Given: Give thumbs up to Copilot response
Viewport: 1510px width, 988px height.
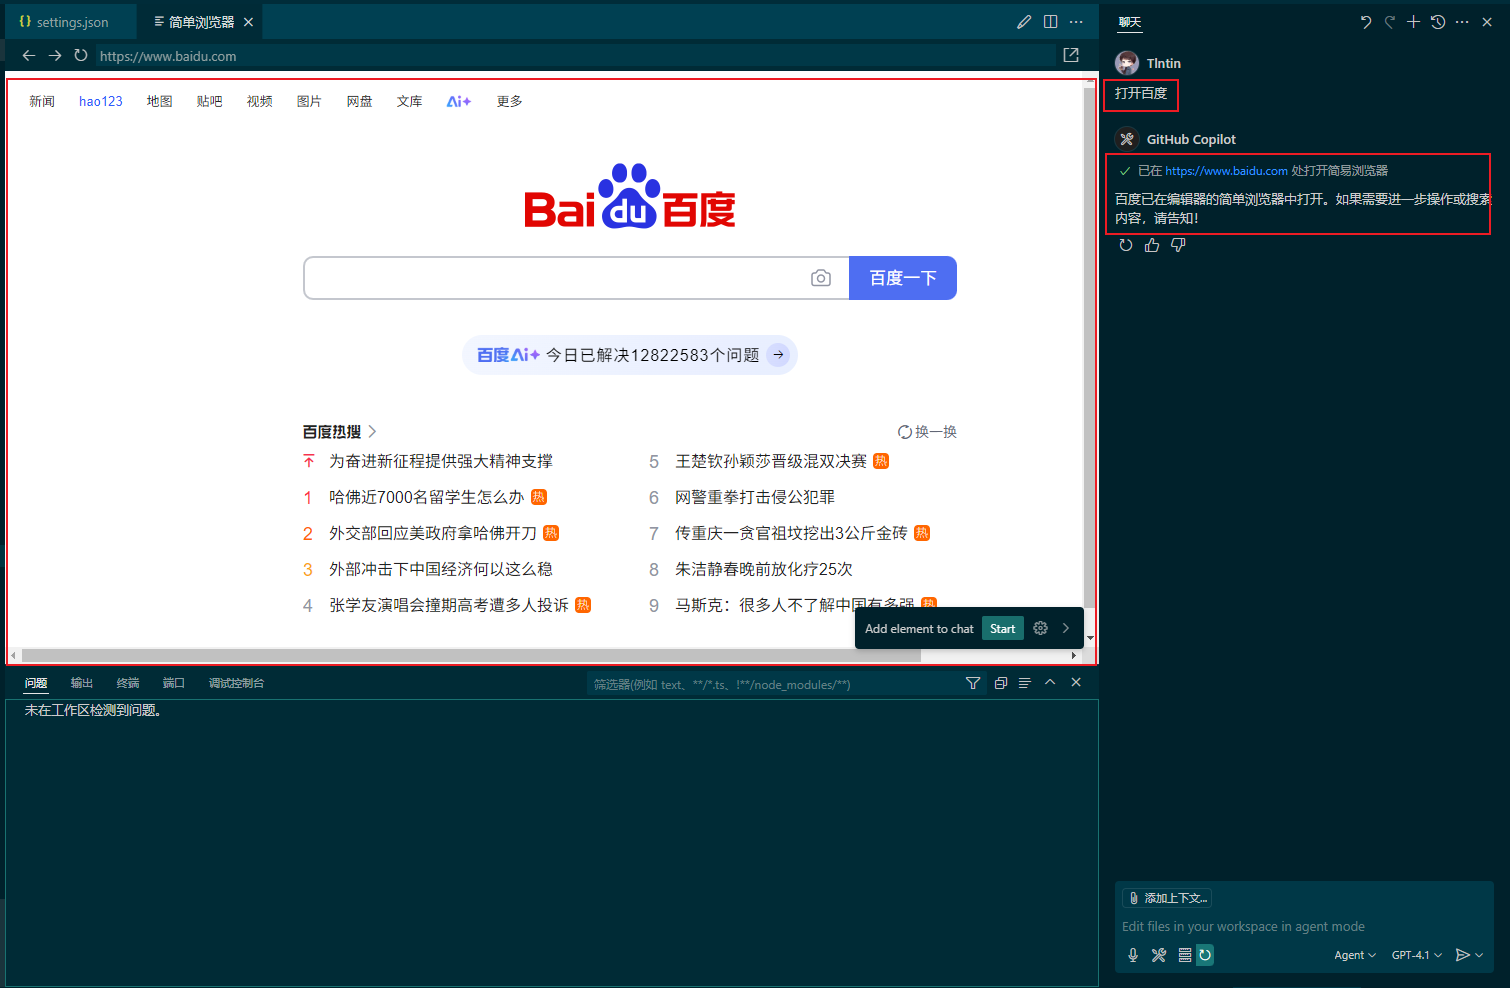Looking at the screenshot, I should coord(1152,245).
